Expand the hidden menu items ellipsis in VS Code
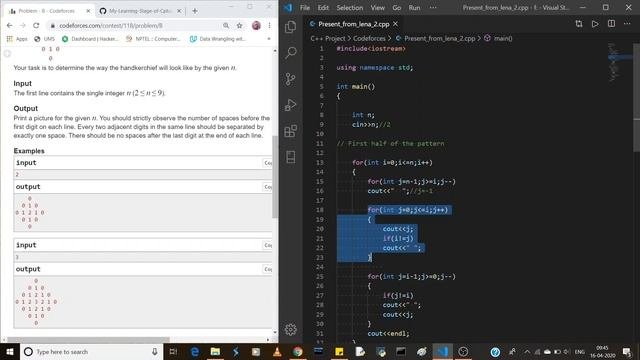The height and width of the screenshot is (360, 640). point(433,7)
